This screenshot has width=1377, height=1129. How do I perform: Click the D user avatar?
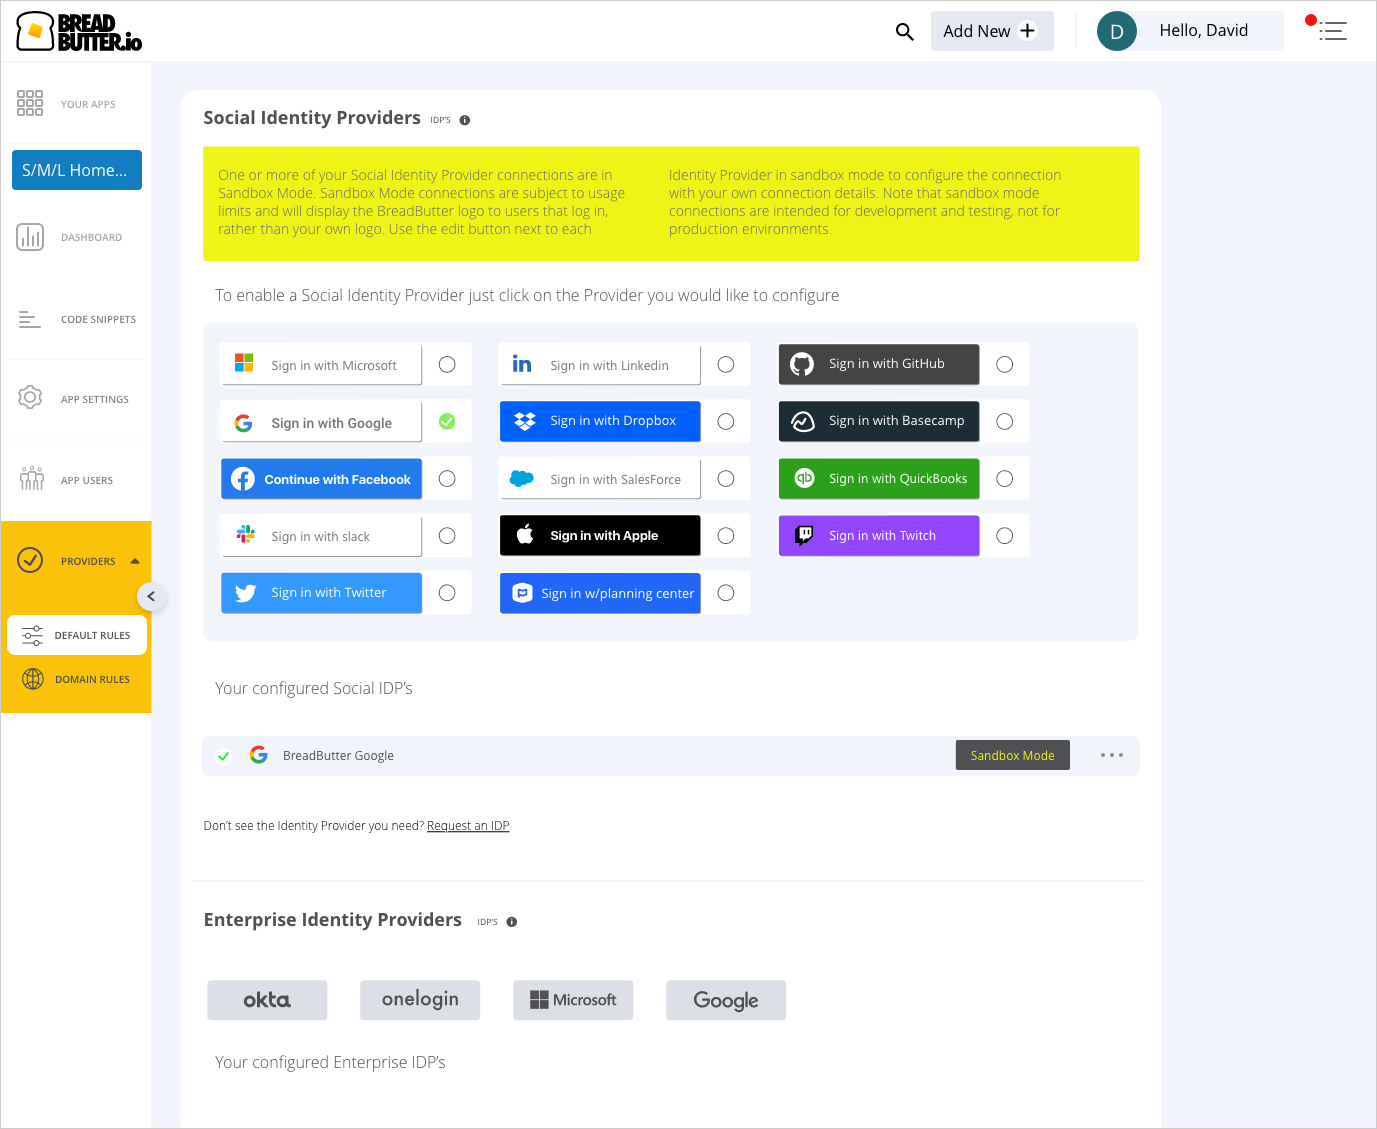1116,31
